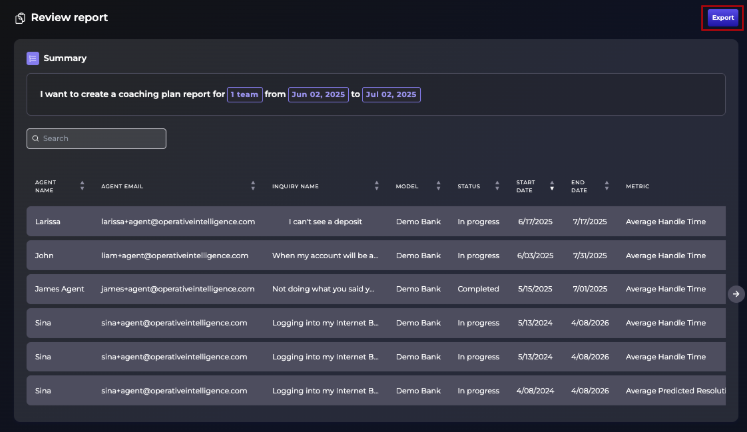Sort table by Start Date column arrows
Image resolution: width=747 pixels, height=432 pixels.
[552, 186]
